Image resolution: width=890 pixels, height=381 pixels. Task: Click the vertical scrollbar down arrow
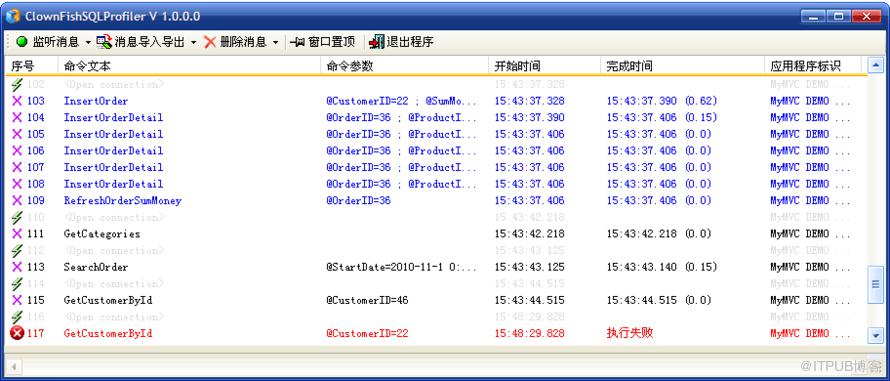pyautogui.click(x=876, y=336)
